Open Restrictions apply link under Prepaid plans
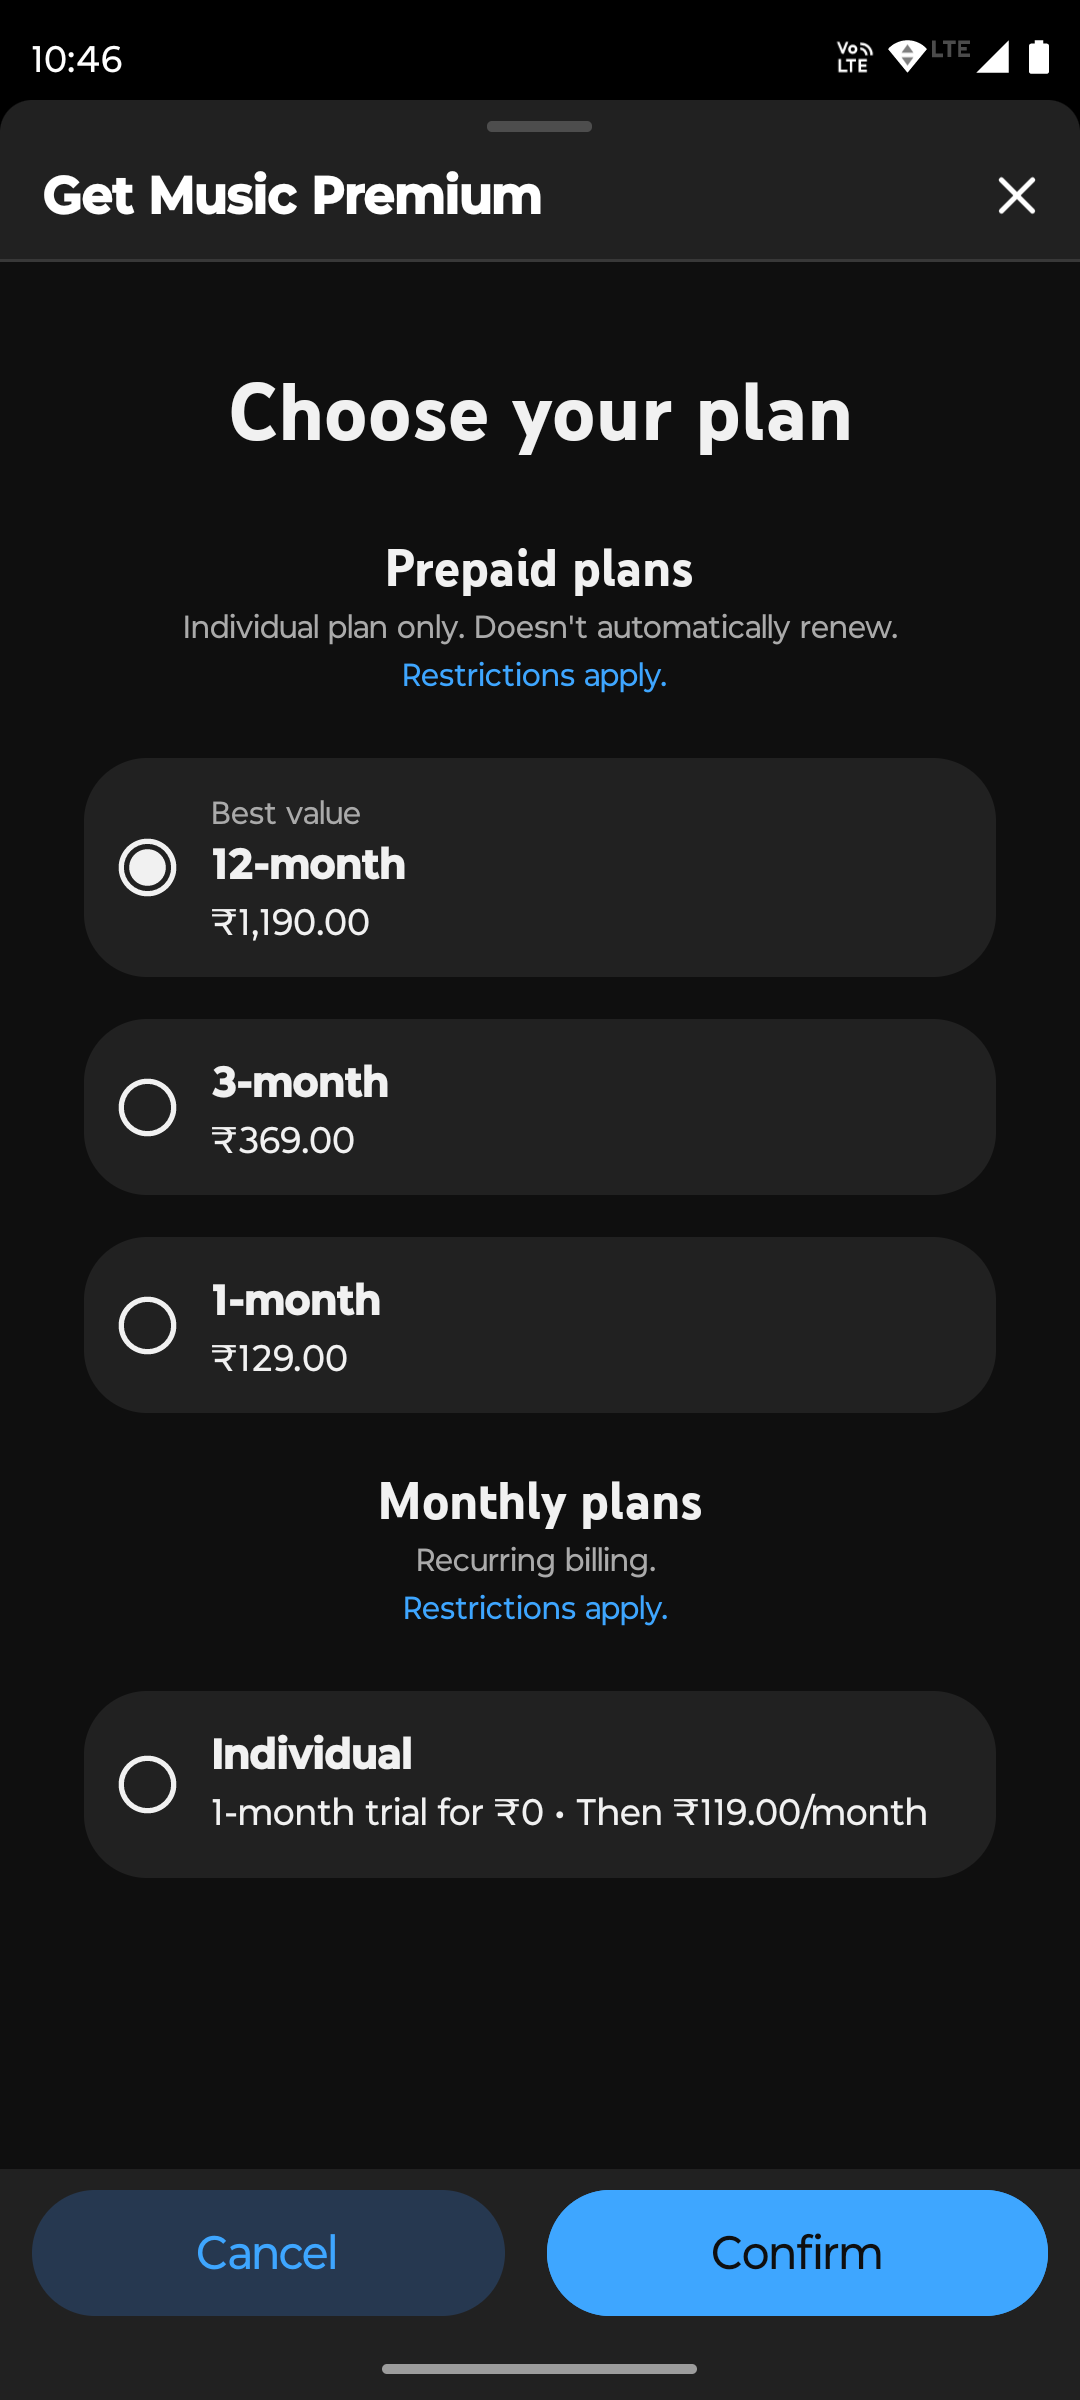 (534, 676)
